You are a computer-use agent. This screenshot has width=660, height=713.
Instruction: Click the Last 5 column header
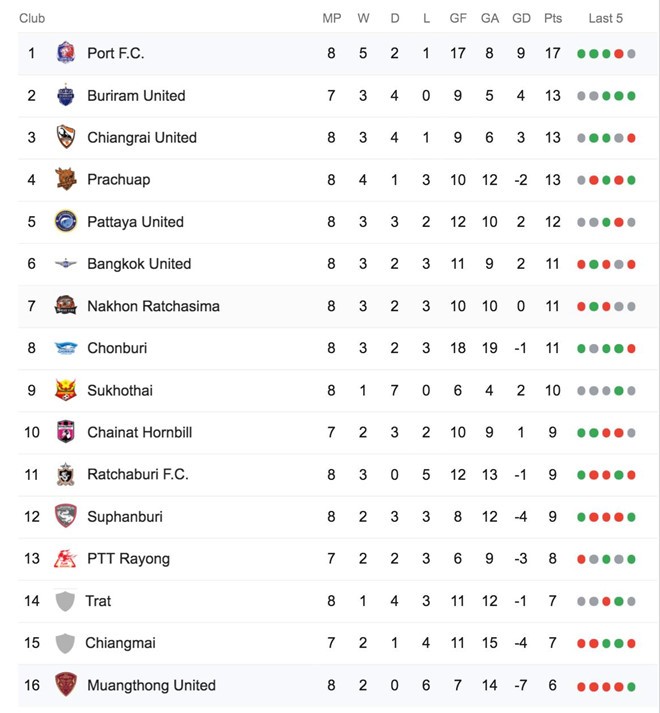click(606, 18)
